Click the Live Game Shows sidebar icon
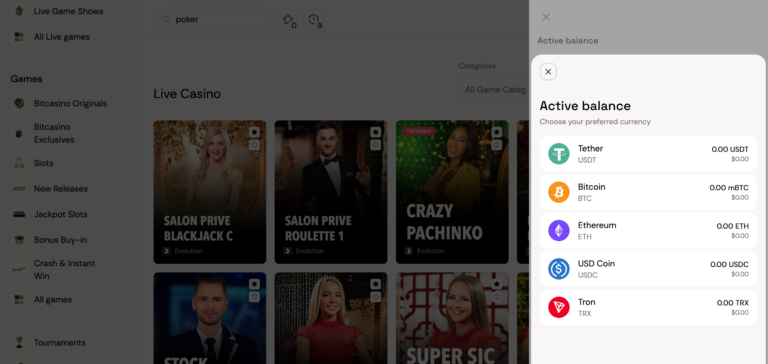768x364 pixels. click(19, 11)
